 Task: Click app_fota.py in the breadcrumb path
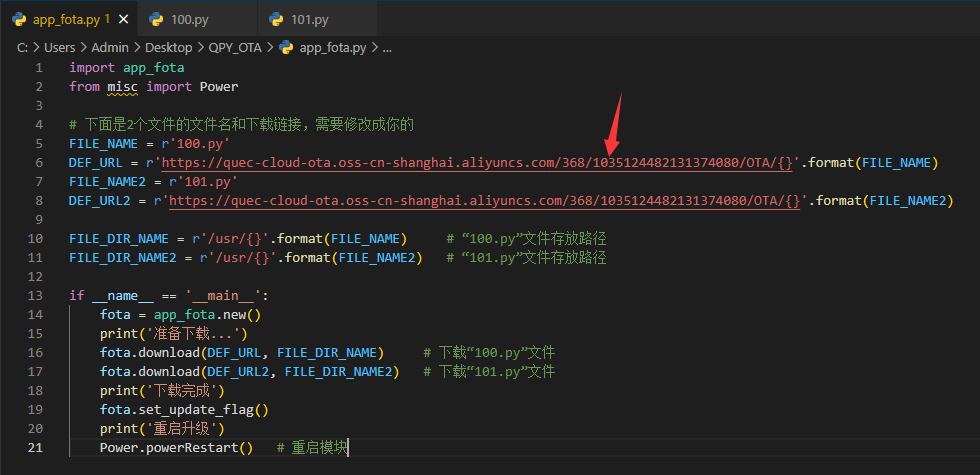pyautogui.click(x=333, y=47)
